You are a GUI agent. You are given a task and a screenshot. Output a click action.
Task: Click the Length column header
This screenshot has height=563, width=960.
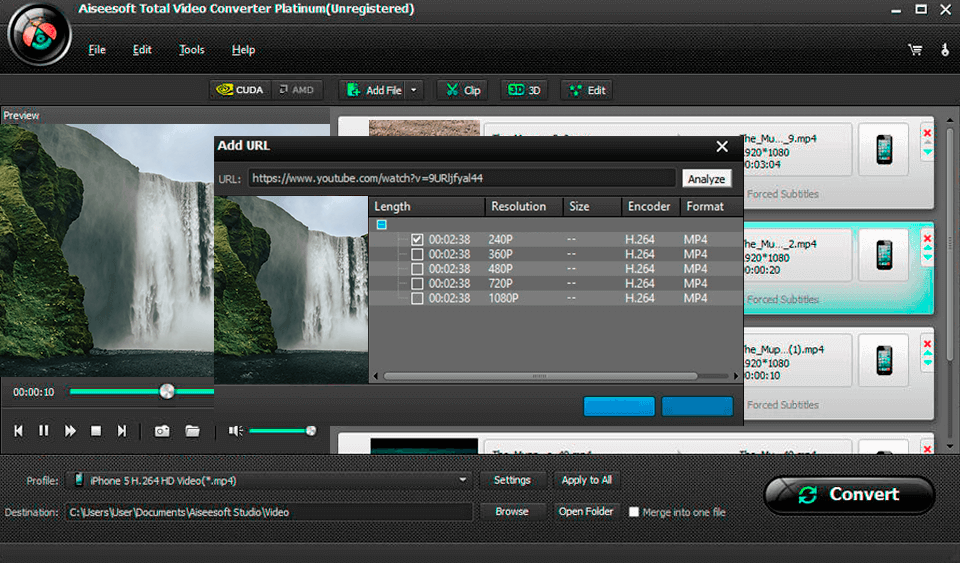point(427,206)
